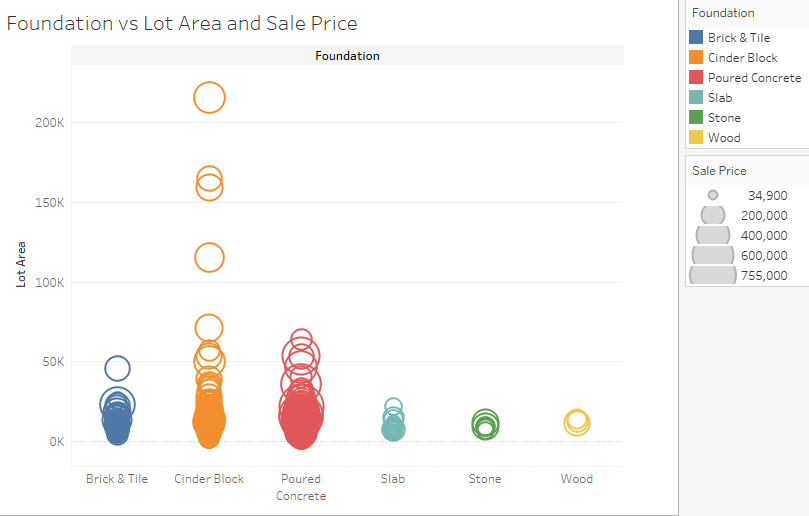Screen dimensions: 809x516
Task: Click the highest Cinder Block circle above 200K
Action: (x=209, y=98)
